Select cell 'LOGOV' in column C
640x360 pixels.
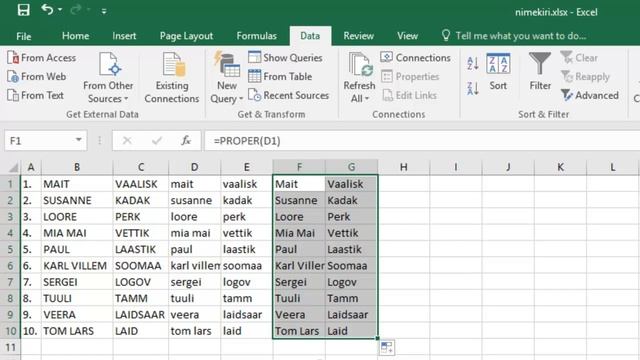coord(140,282)
